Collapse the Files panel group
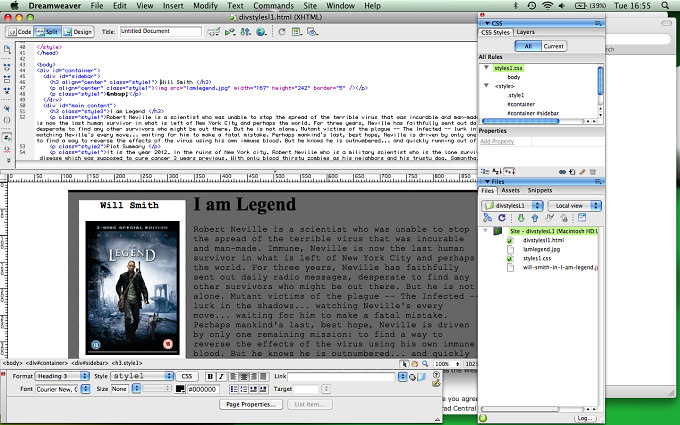Screen dimensions: 680x425 pyautogui.click(x=487, y=182)
